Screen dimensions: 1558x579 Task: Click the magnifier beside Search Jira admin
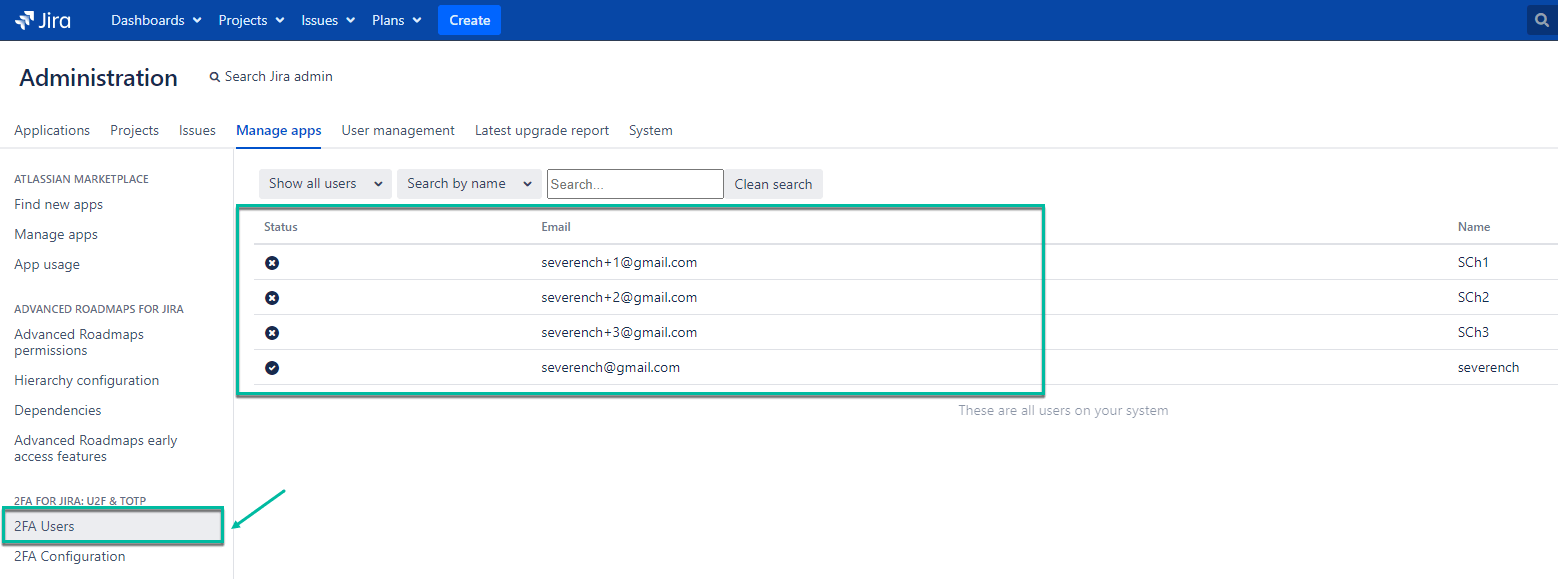(214, 76)
